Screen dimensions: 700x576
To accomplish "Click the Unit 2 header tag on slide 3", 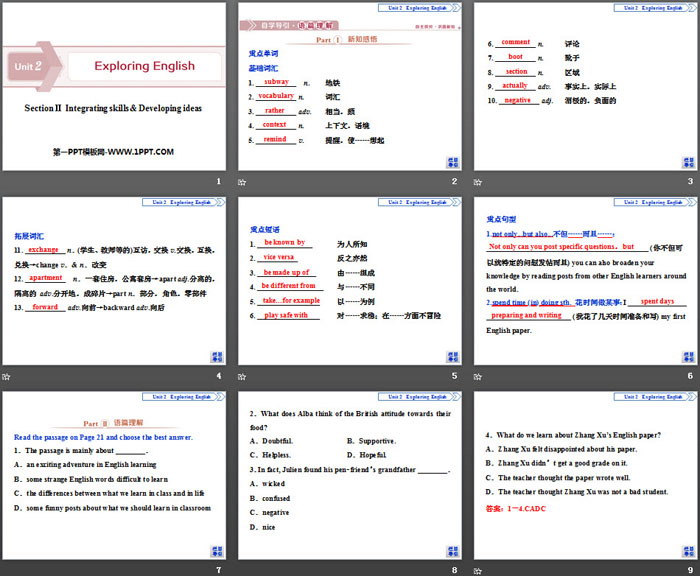I will pyautogui.click(x=655, y=8).
